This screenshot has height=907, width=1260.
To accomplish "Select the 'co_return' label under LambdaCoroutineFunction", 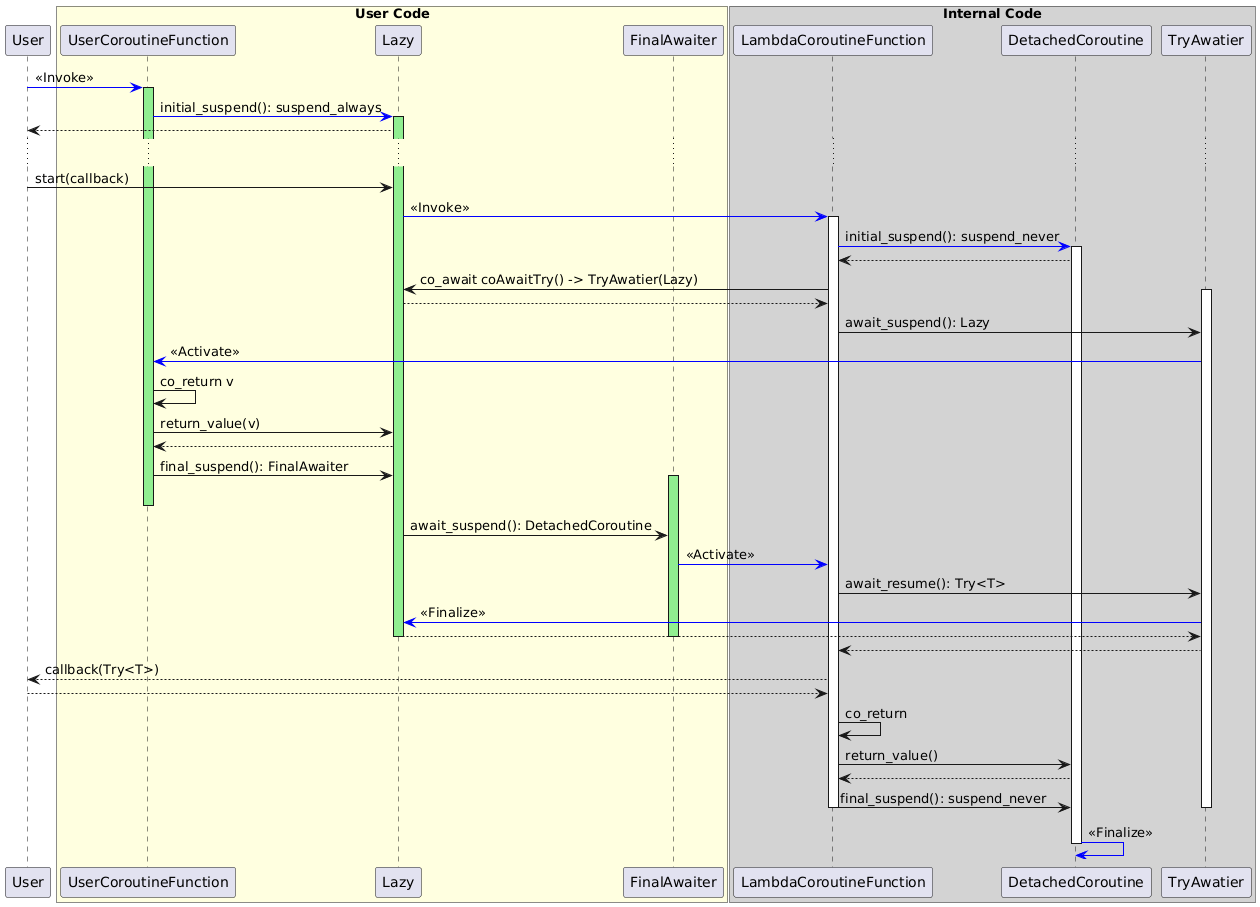I will point(876,713).
